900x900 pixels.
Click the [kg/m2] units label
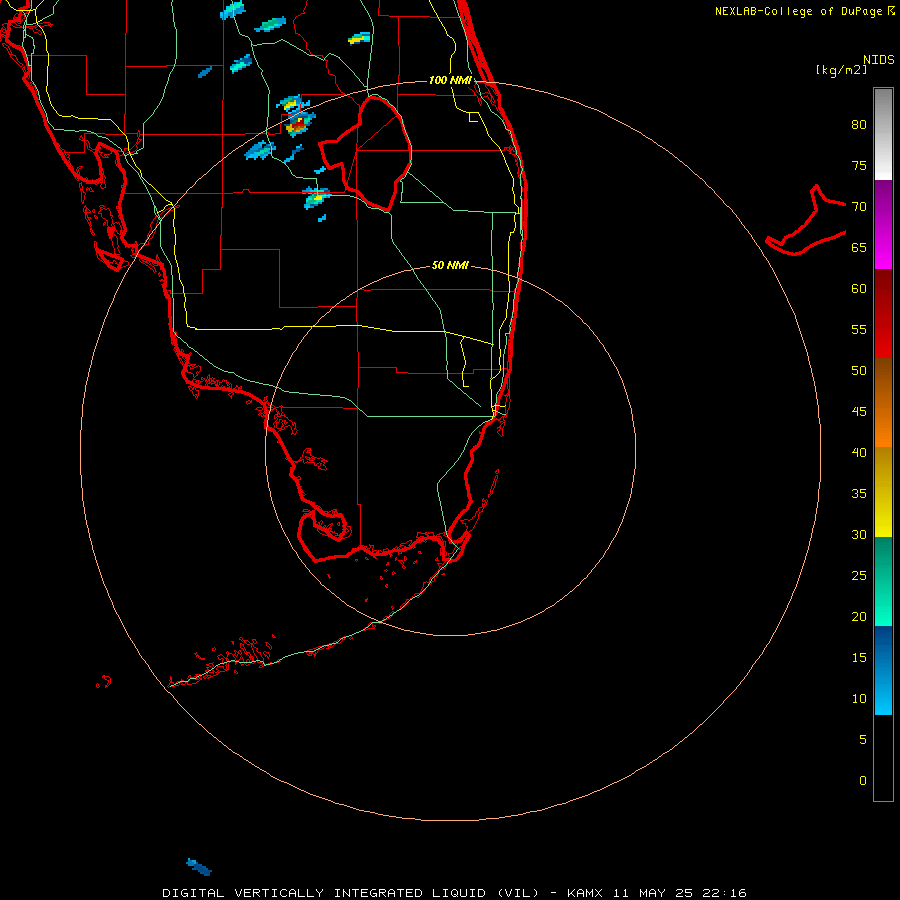coord(841,70)
